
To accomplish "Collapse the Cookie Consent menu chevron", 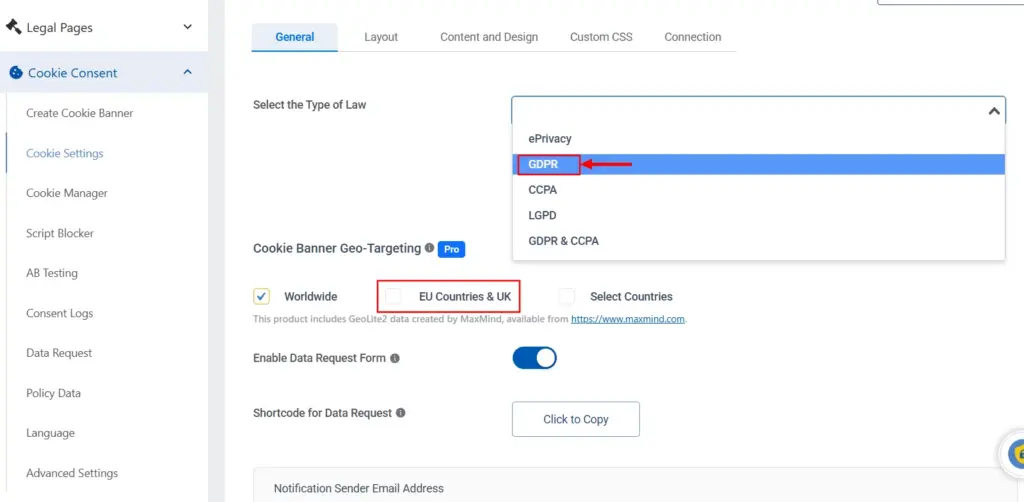I will 187,72.
